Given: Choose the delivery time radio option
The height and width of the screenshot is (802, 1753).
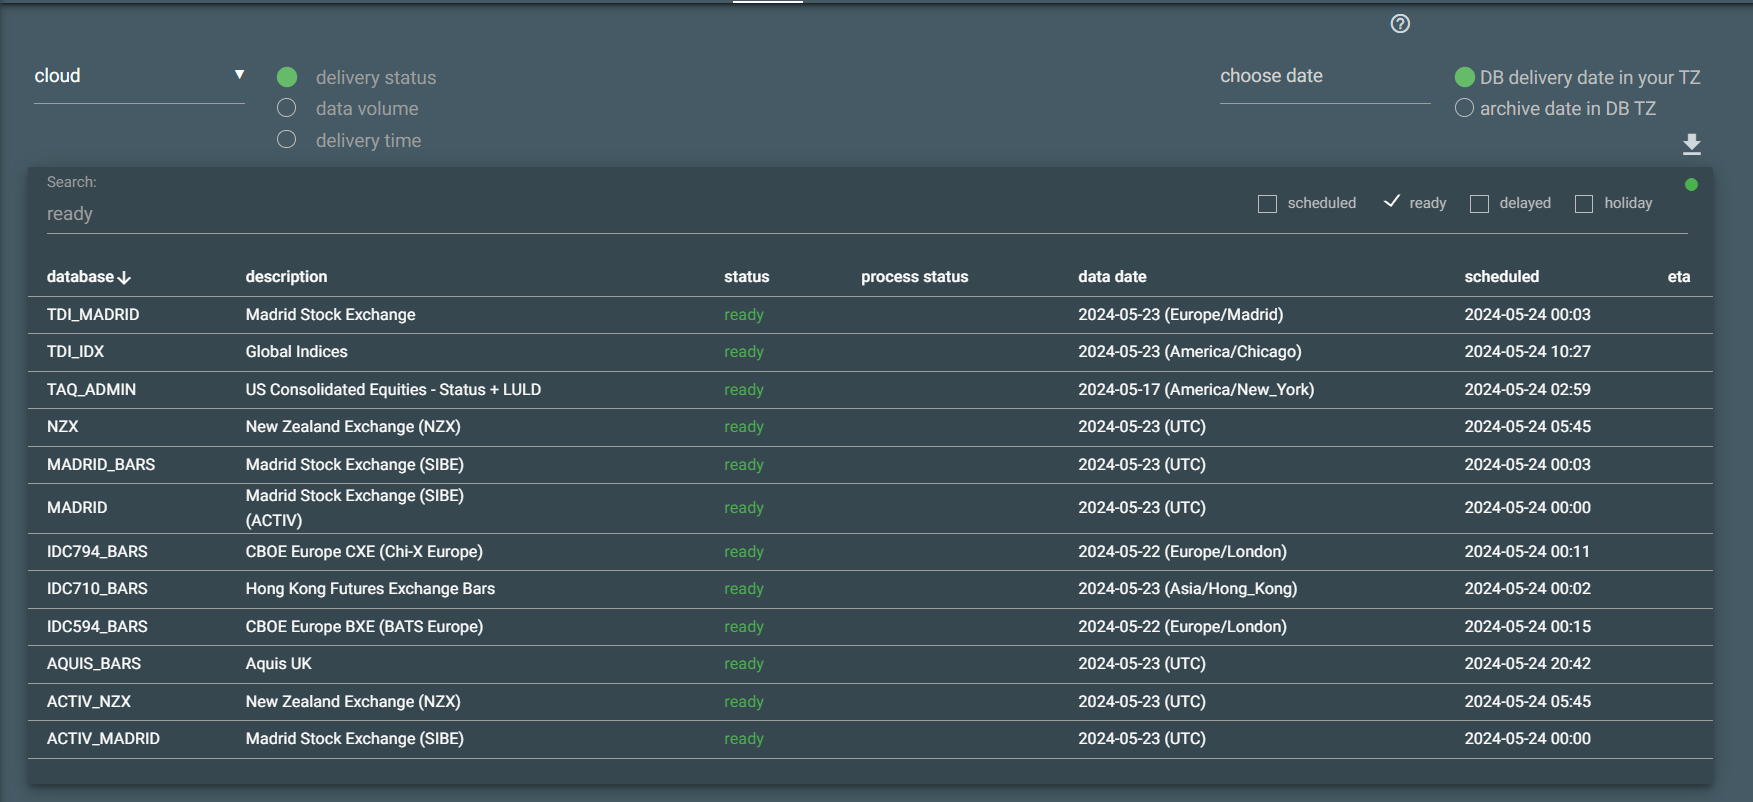Looking at the screenshot, I should [x=287, y=140].
